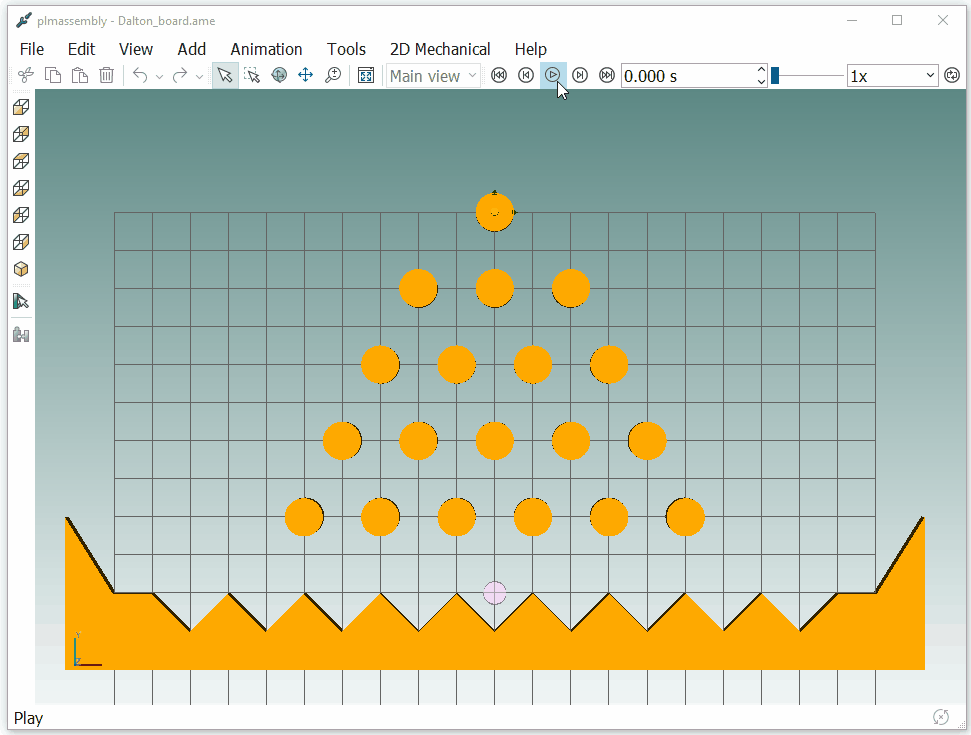
Task: Start the animation with the Play button
Action: click(553, 74)
